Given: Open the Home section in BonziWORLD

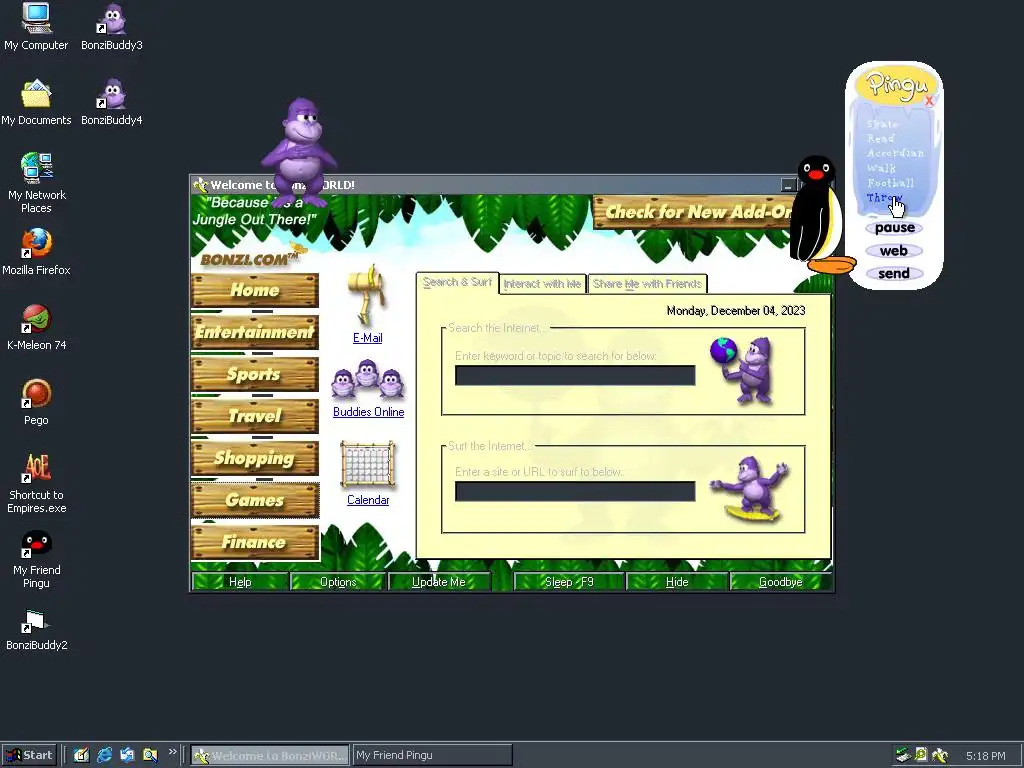Looking at the screenshot, I should [x=255, y=290].
